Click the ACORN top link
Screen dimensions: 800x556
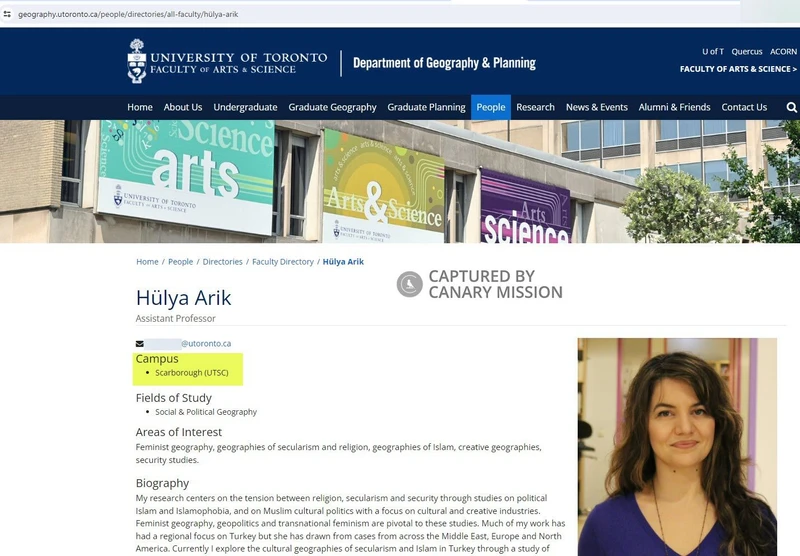[x=783, y=52]
